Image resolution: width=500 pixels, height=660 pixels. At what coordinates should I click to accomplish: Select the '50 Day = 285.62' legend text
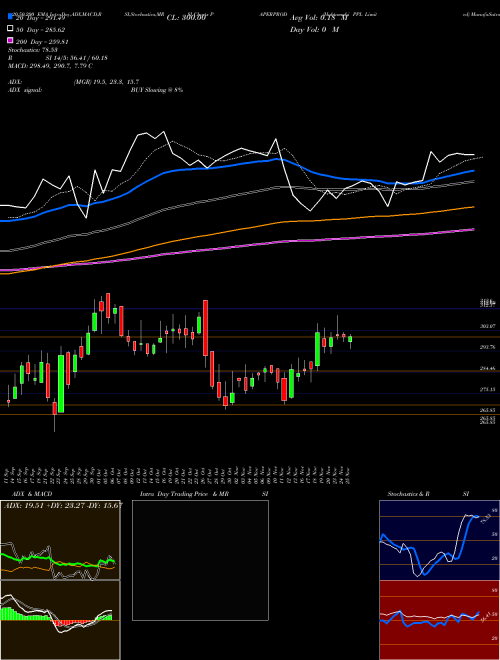coord(40,30)
